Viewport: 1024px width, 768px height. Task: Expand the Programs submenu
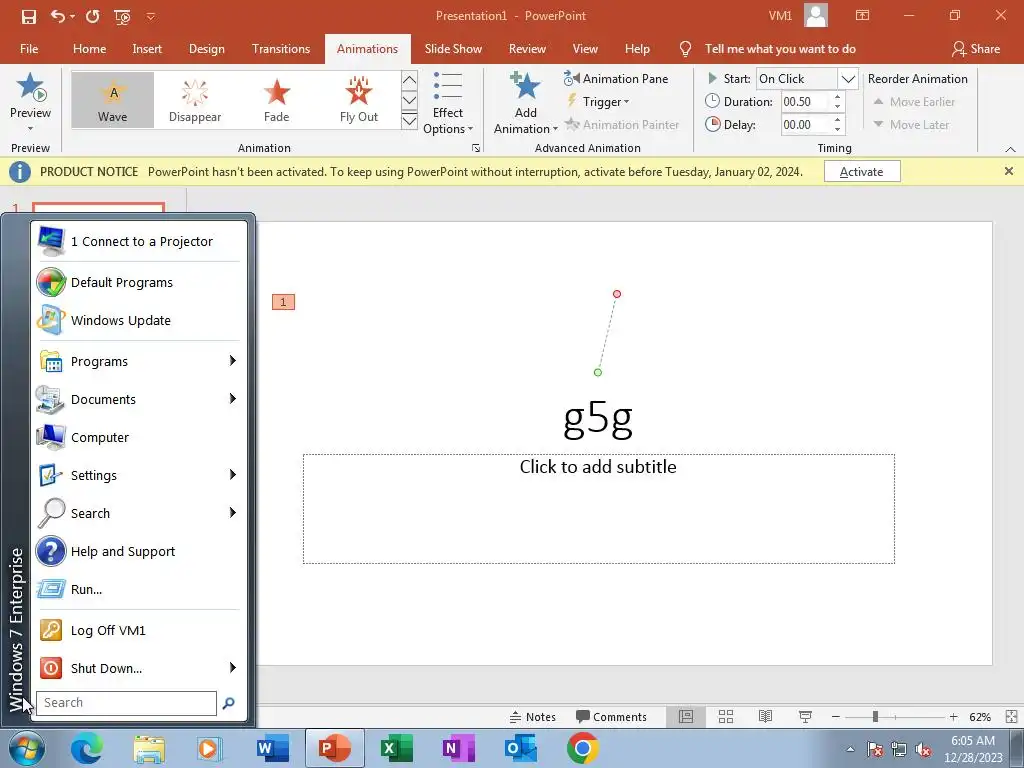138,362
